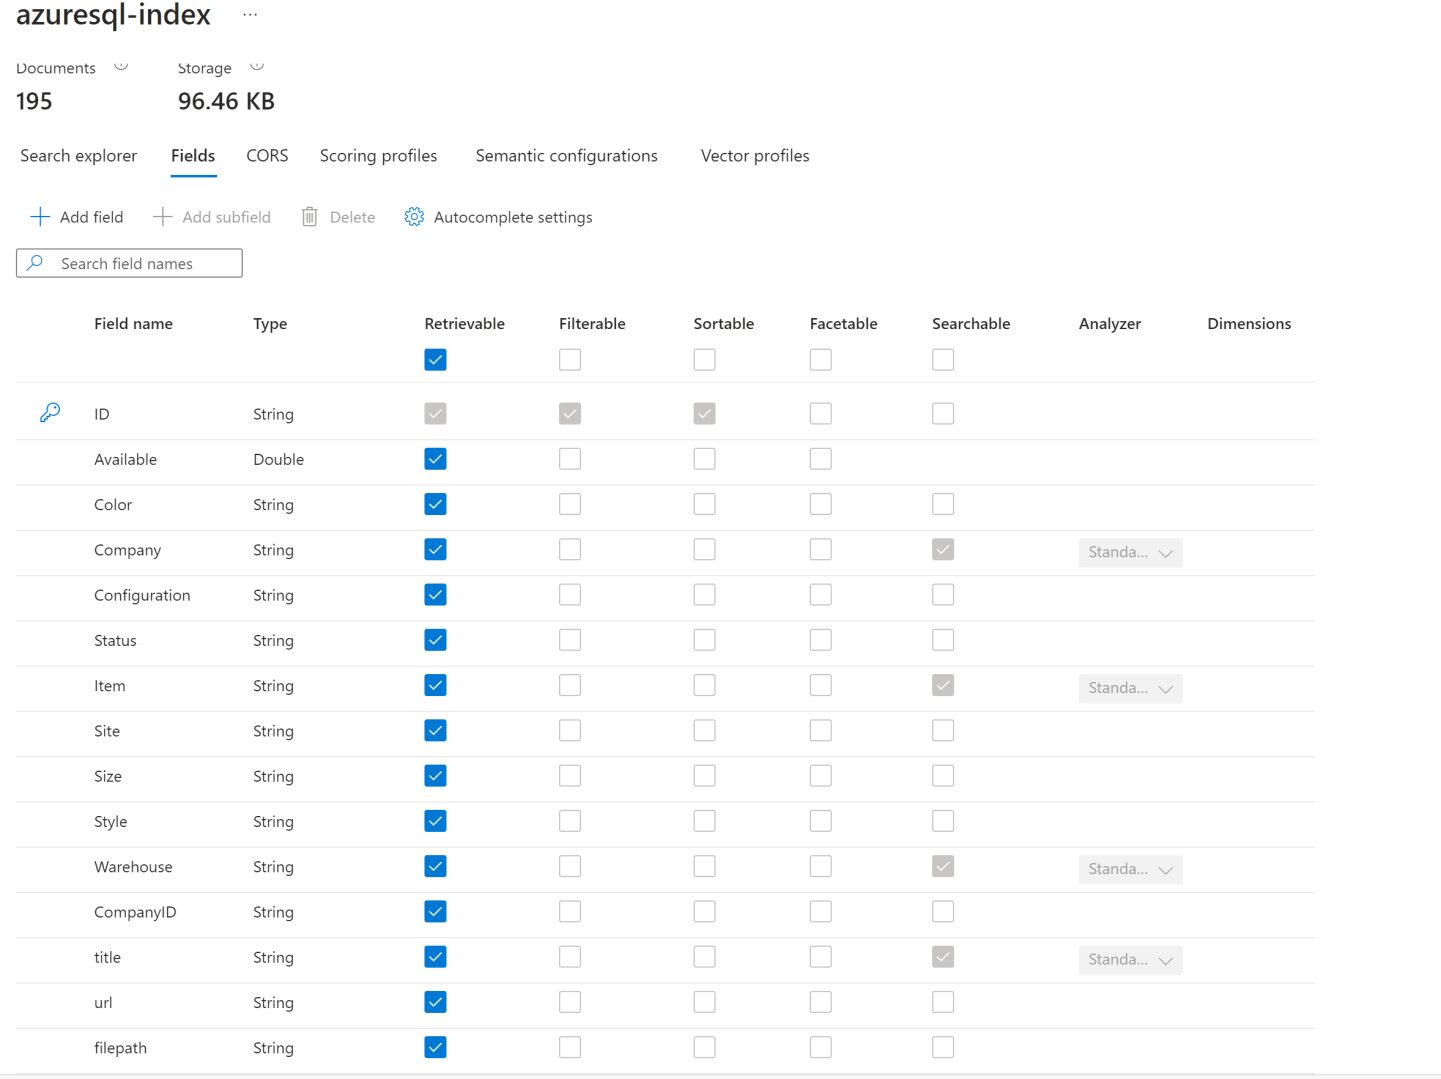Viewport: 1441px width, 1079px height.
Task: Click the Search field names input box
Action: pyautogui.click(x=140, y=264)
